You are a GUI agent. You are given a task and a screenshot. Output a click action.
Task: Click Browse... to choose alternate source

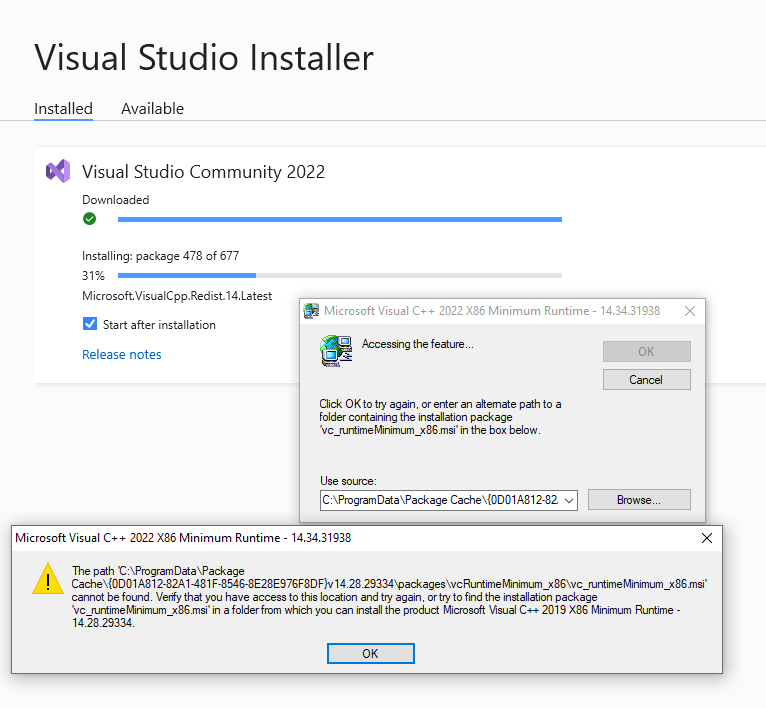point(639,500)
